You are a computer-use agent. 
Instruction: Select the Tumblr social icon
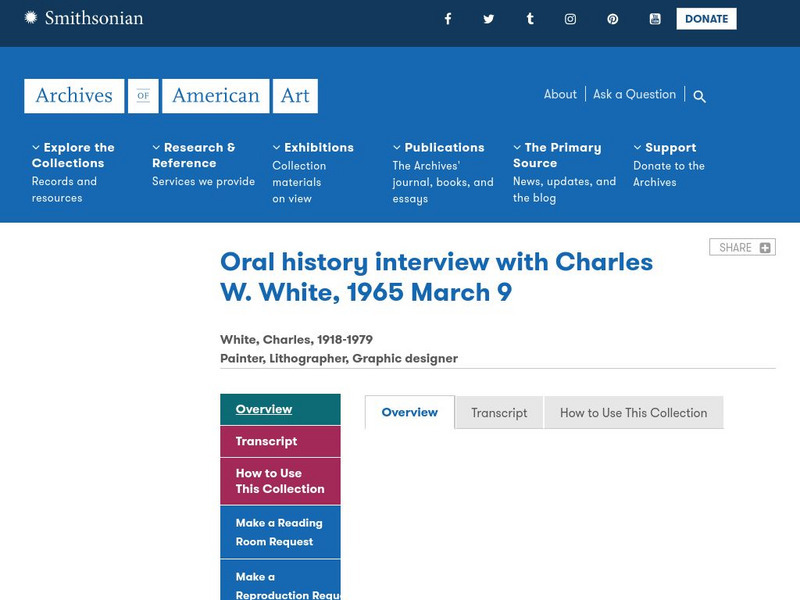point(529,18)
